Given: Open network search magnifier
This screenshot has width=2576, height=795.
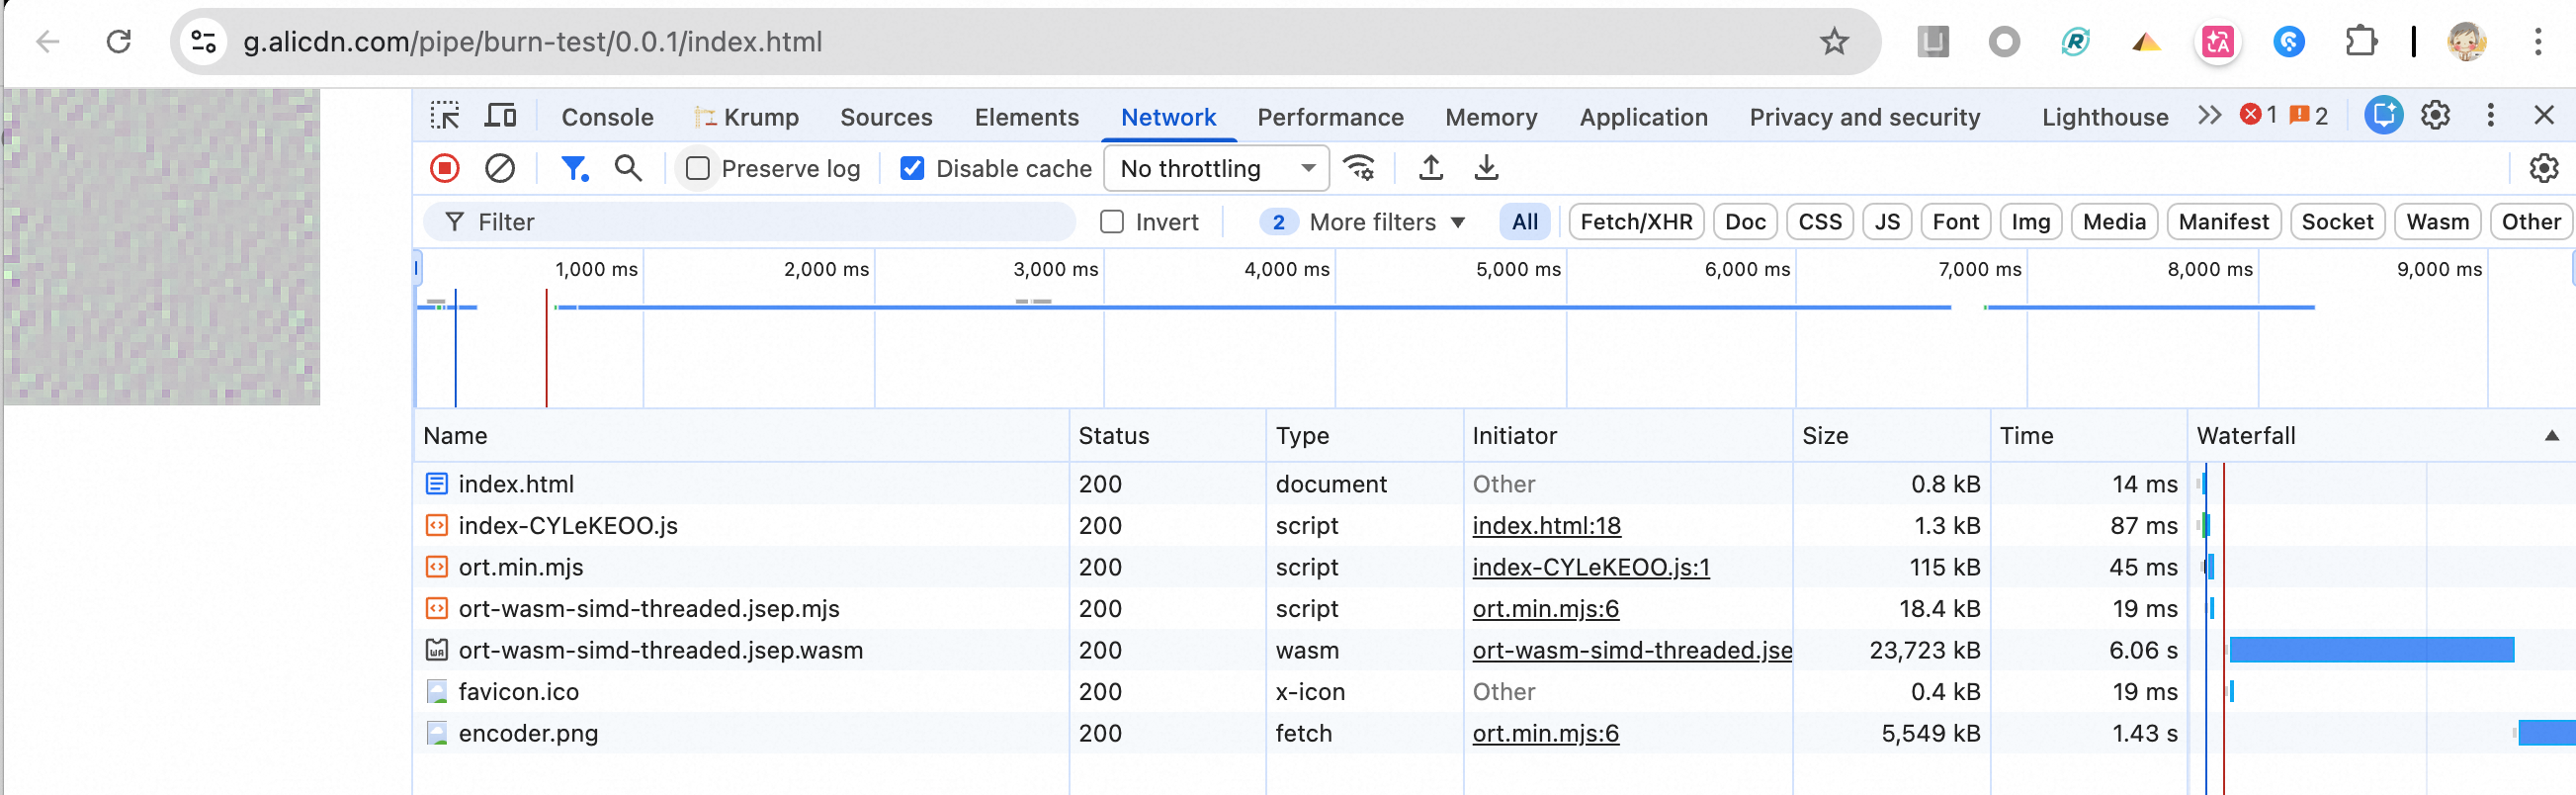Looking at the screenshot, I should pyautogui.click(x=628, y=168).
